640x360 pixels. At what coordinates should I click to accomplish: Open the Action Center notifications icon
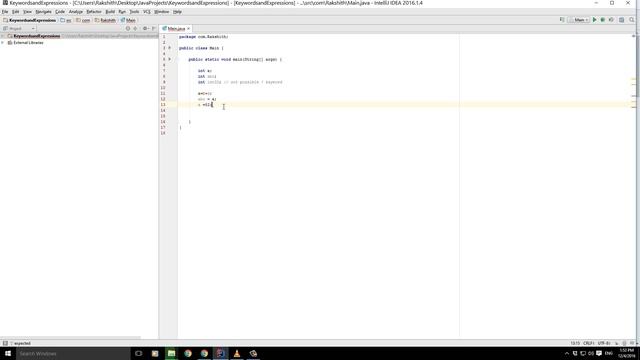pos(599,353)
